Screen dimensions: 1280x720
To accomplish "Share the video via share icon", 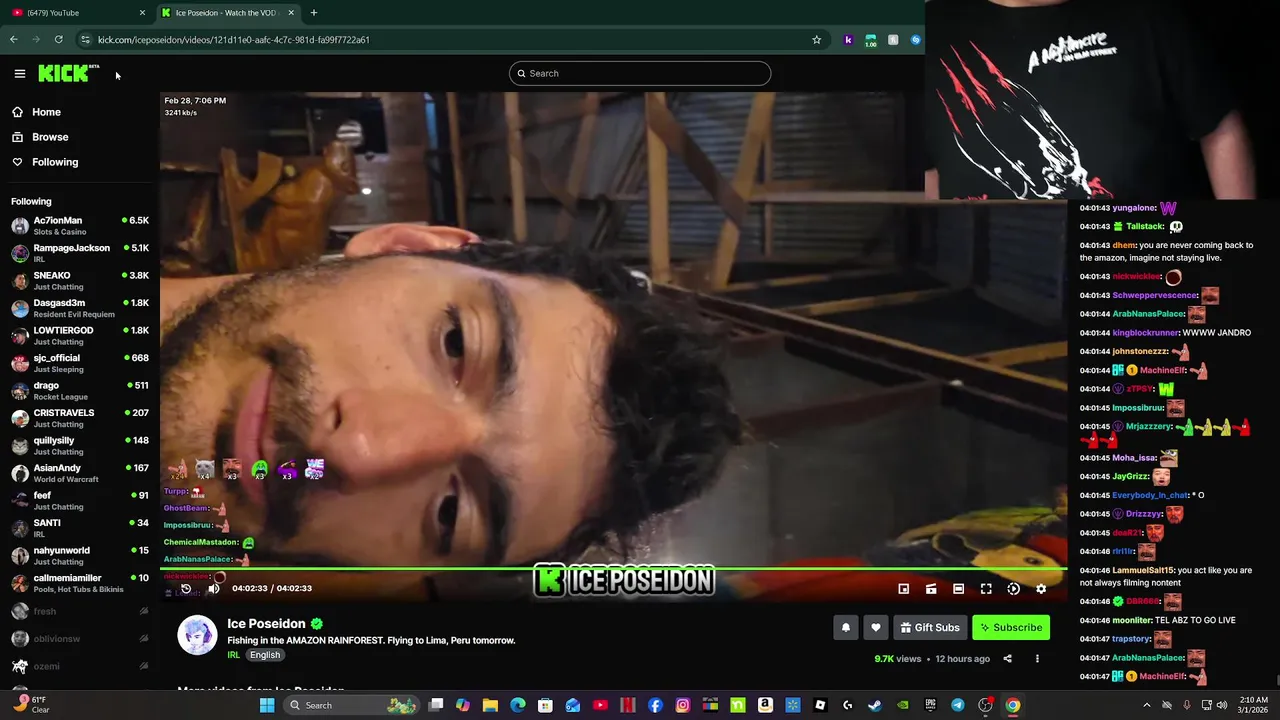I will (1007, 659).
